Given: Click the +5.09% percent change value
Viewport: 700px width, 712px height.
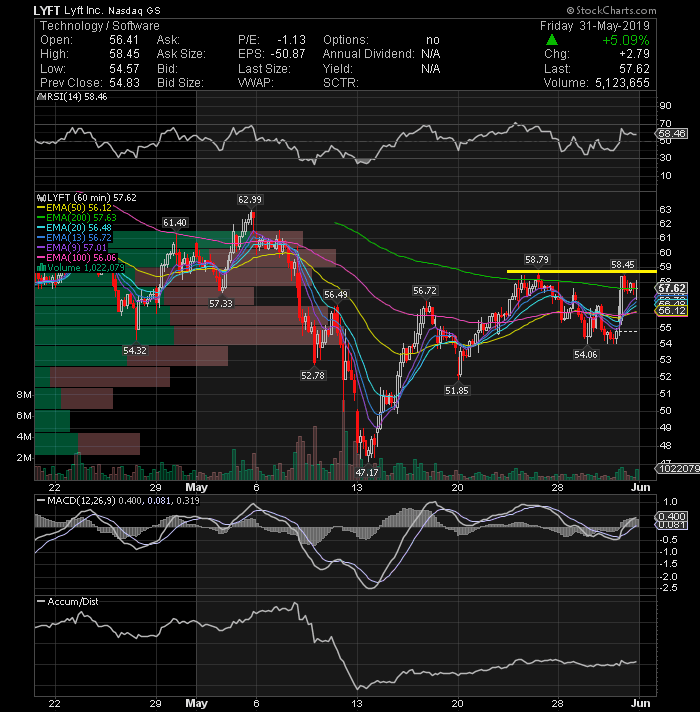Looking at the screenshot, I should click(x=626, y=40).
